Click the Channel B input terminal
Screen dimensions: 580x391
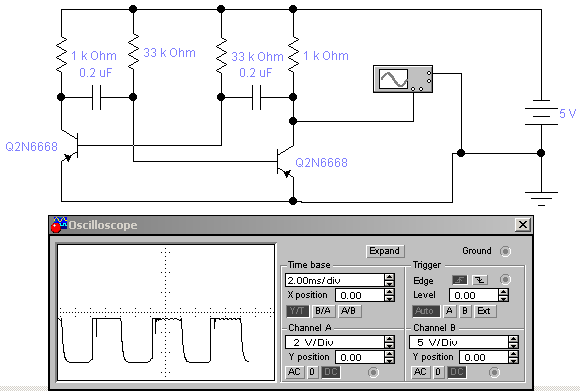point(494,372)
